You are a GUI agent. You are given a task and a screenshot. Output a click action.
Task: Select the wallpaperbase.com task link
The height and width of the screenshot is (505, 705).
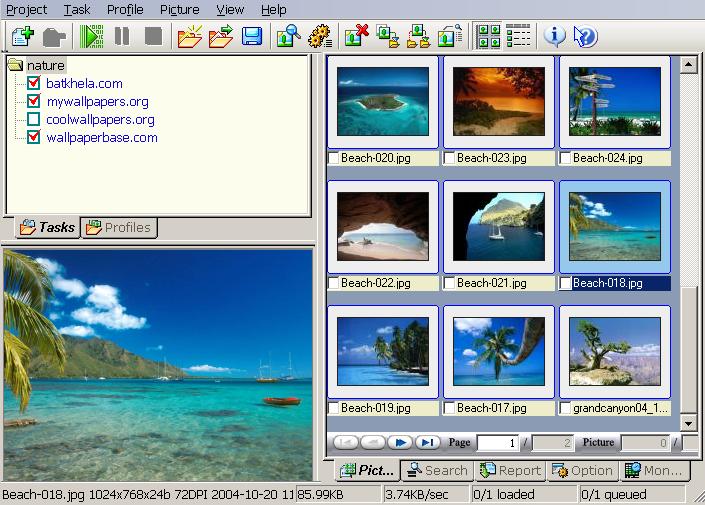tap(101, 138)
